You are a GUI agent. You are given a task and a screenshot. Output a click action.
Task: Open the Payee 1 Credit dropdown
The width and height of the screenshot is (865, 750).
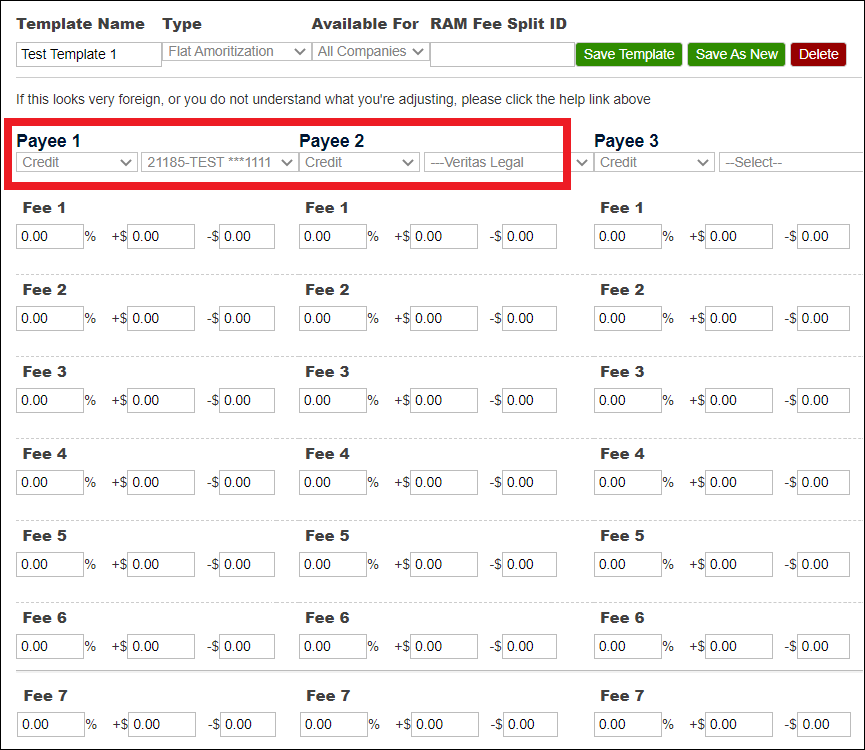75,162
